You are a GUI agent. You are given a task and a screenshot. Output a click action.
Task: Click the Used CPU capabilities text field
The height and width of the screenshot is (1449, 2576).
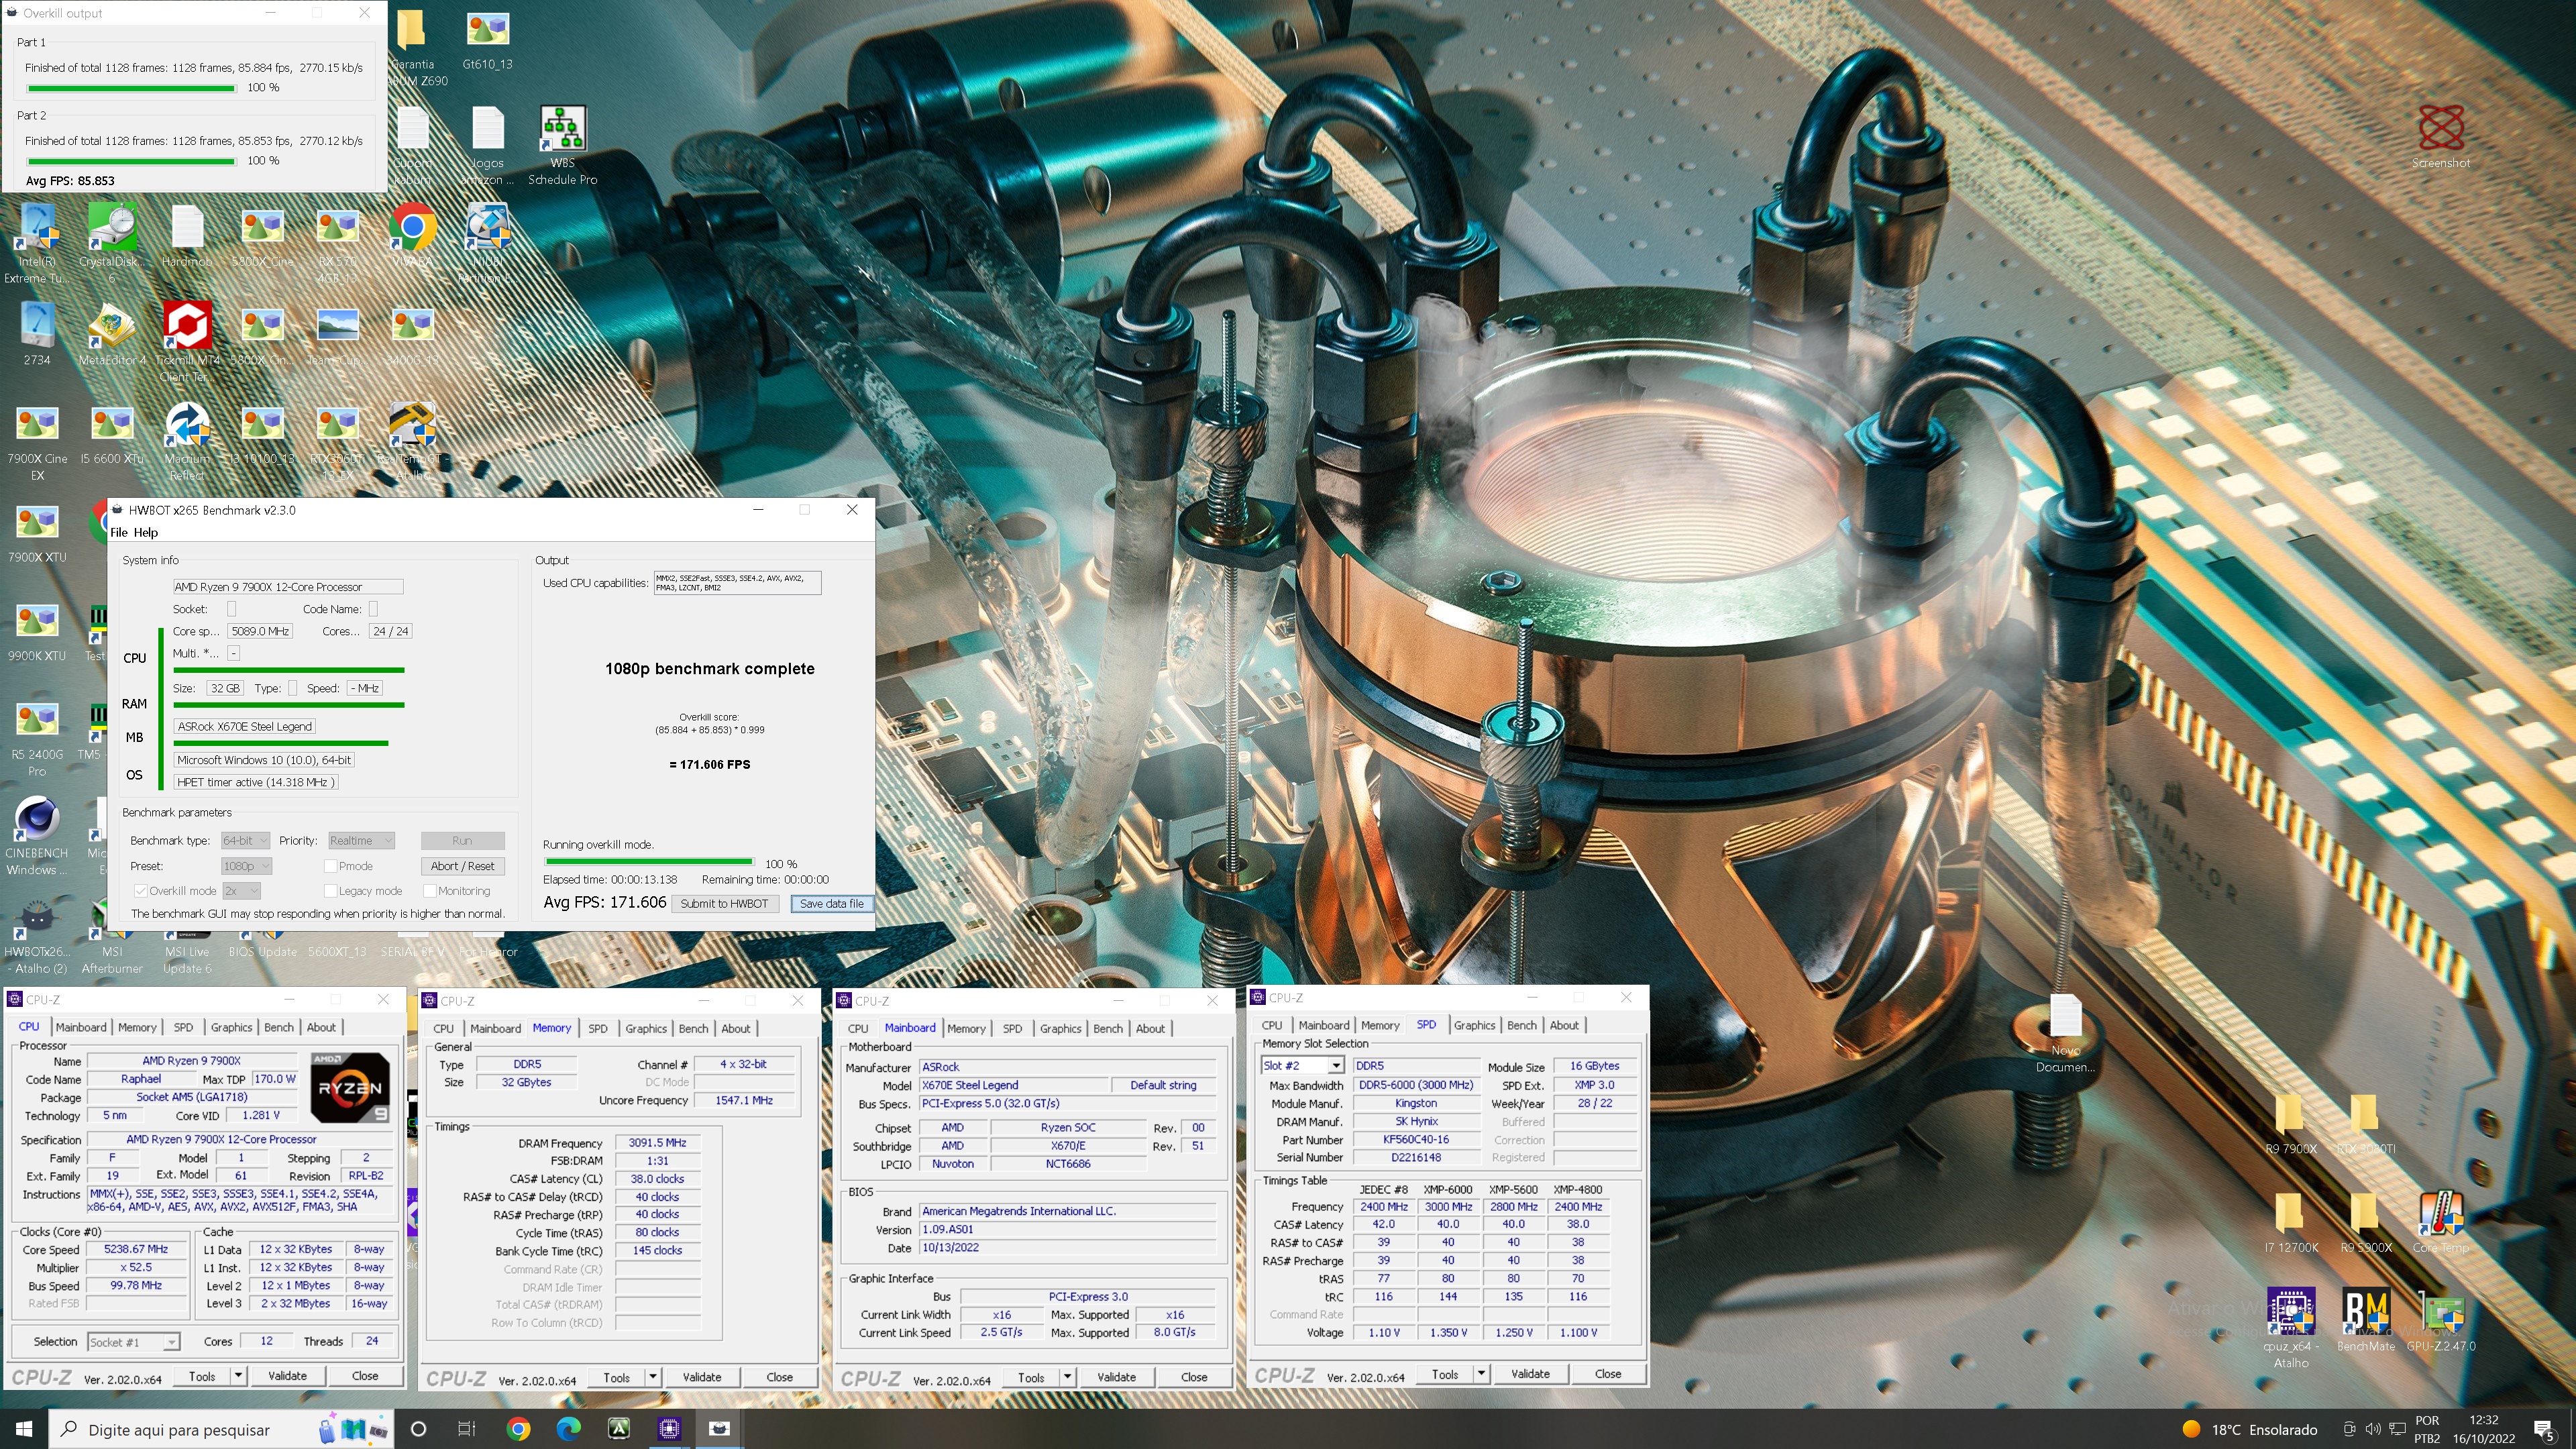point(737,583)
